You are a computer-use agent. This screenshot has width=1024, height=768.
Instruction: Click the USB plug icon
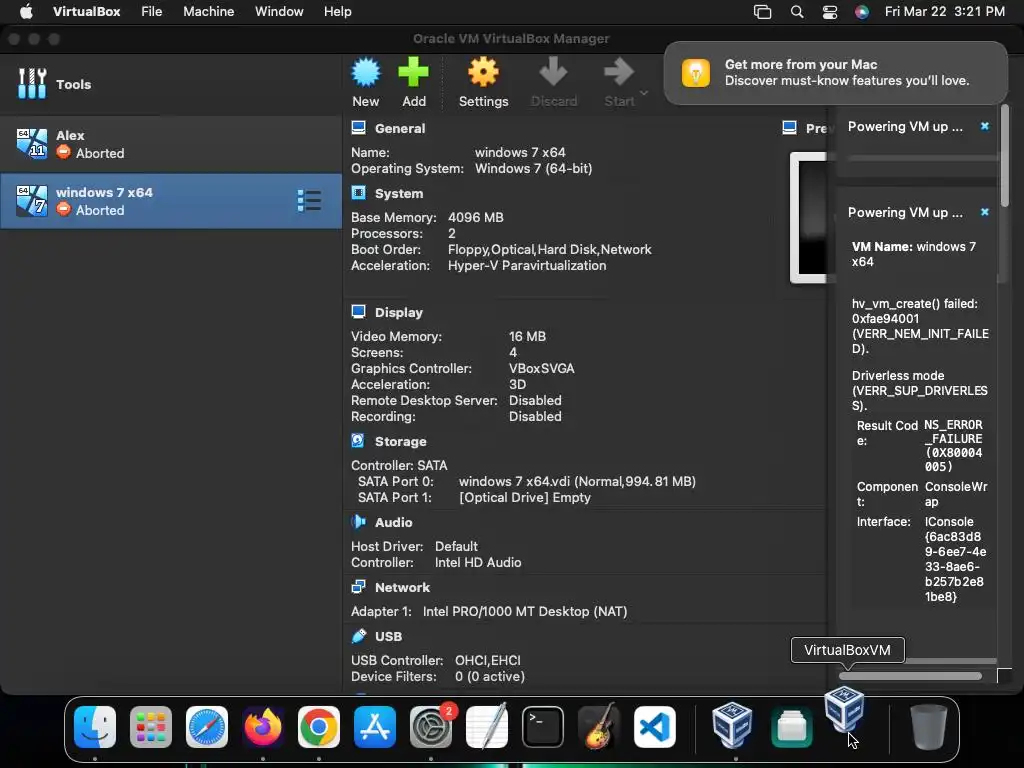[359, 636]
